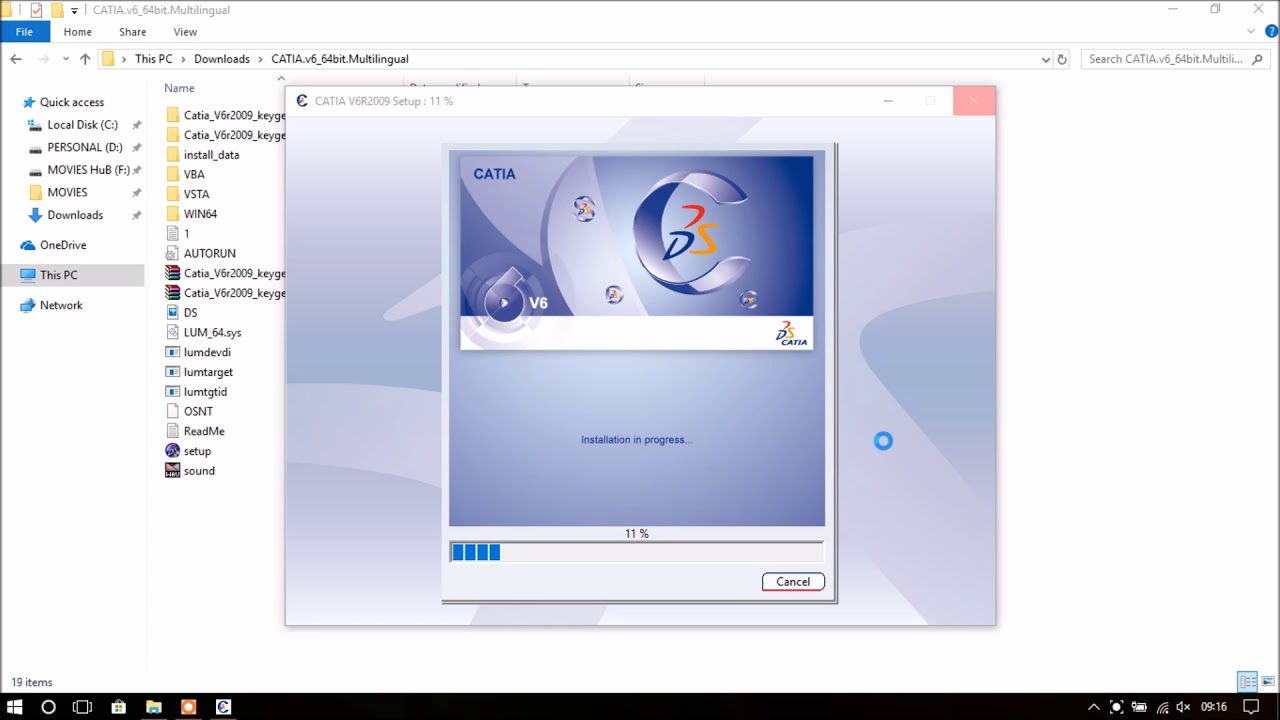Open Cortana search circle on taskbar
The image size is (1280, 720).
click(48, 707)
